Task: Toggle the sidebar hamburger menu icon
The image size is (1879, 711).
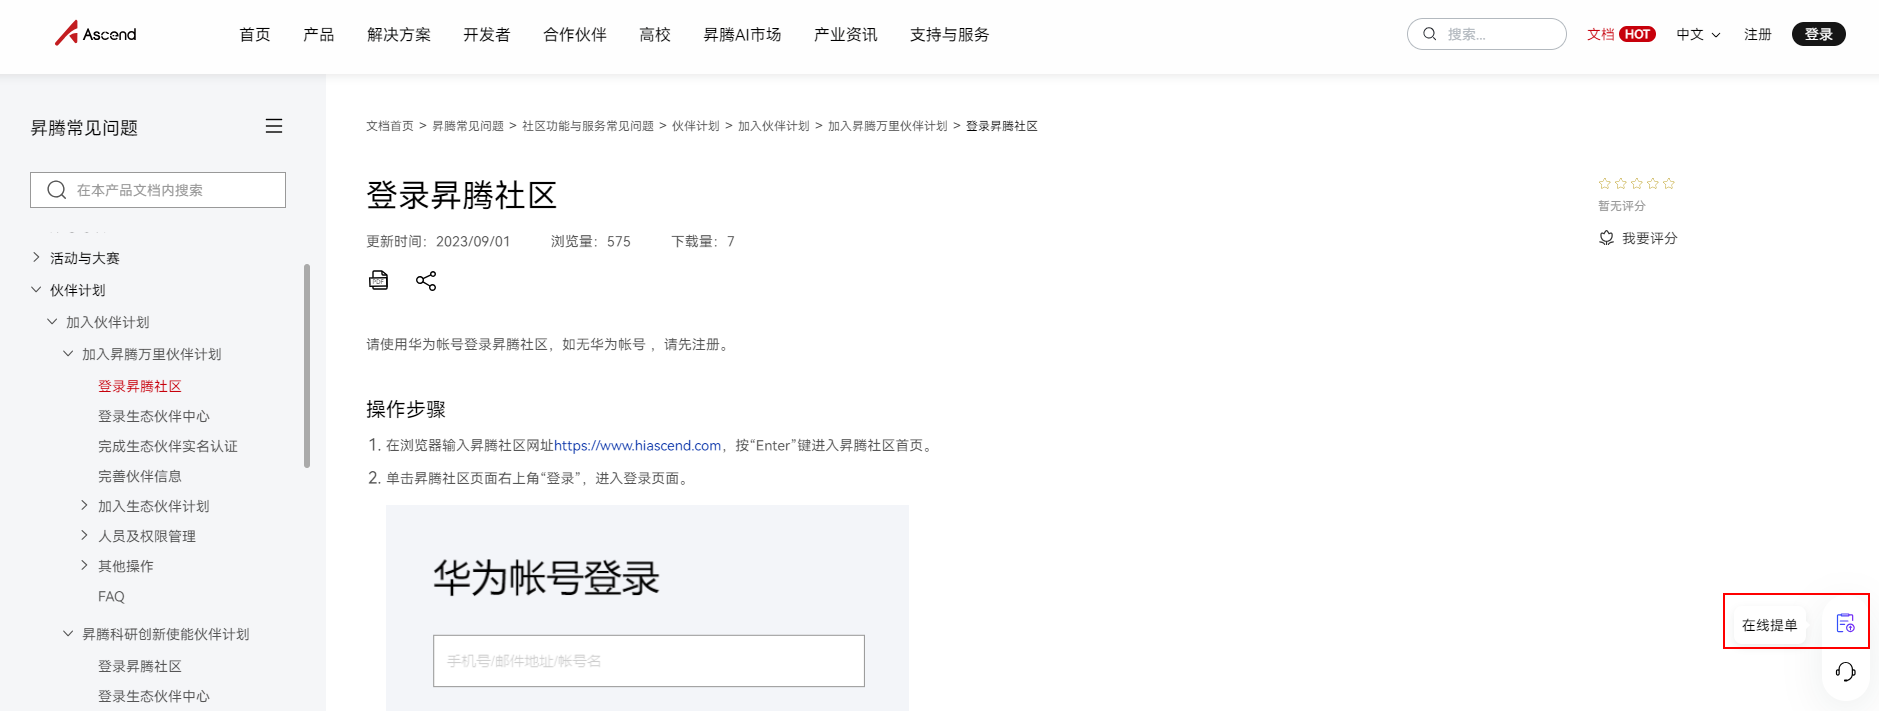Action: click(274, 126)
